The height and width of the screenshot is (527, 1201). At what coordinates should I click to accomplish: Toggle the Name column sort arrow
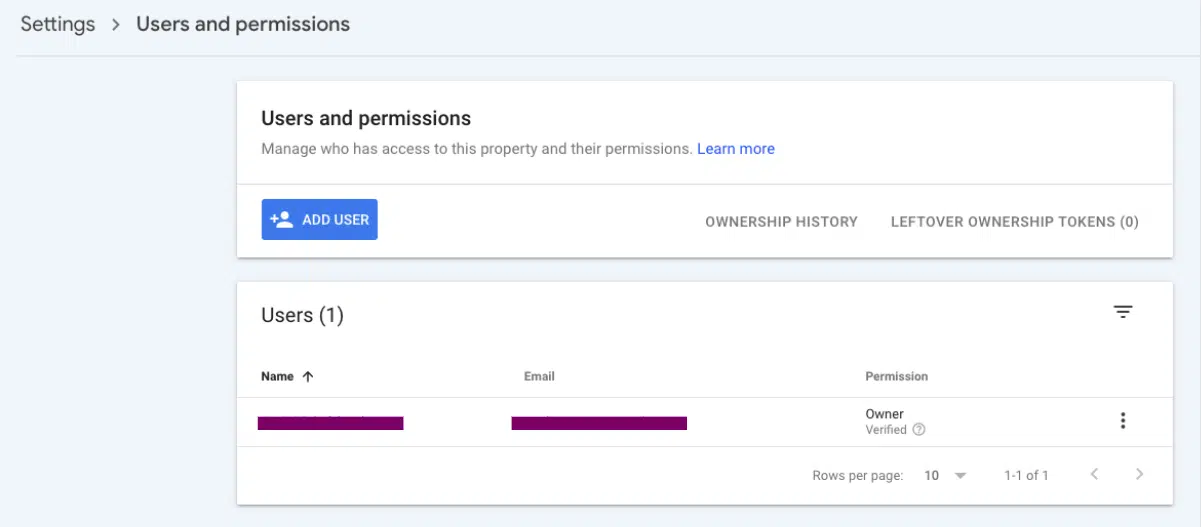coord(308,377)
